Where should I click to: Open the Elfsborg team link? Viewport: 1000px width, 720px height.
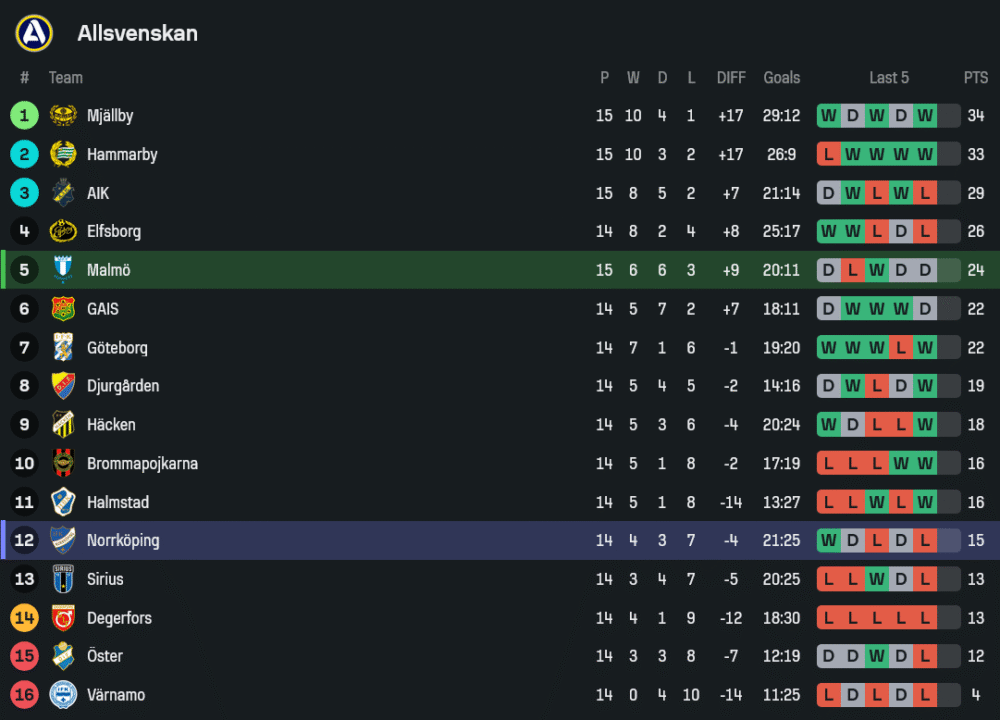pos(113,232)
